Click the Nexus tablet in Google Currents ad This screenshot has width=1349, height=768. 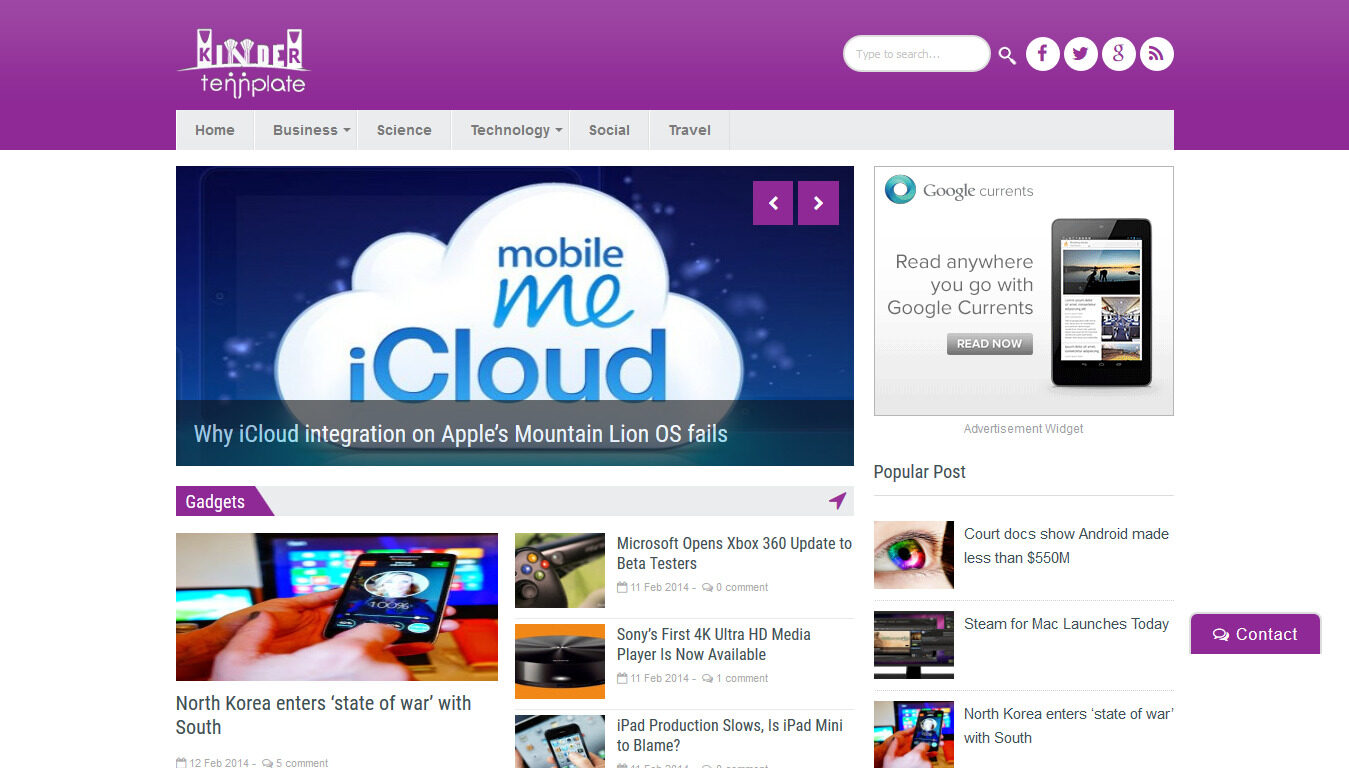[1101, 303]
